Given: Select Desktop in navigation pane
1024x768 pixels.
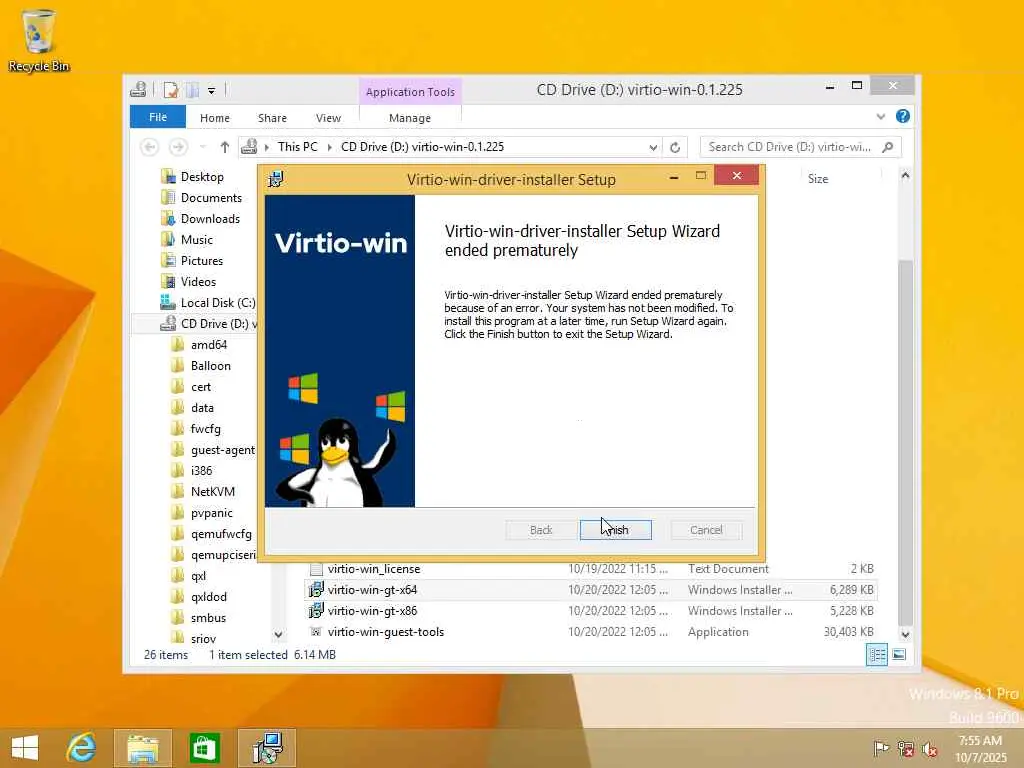Looking at the screenshot, I should point(202,176).
